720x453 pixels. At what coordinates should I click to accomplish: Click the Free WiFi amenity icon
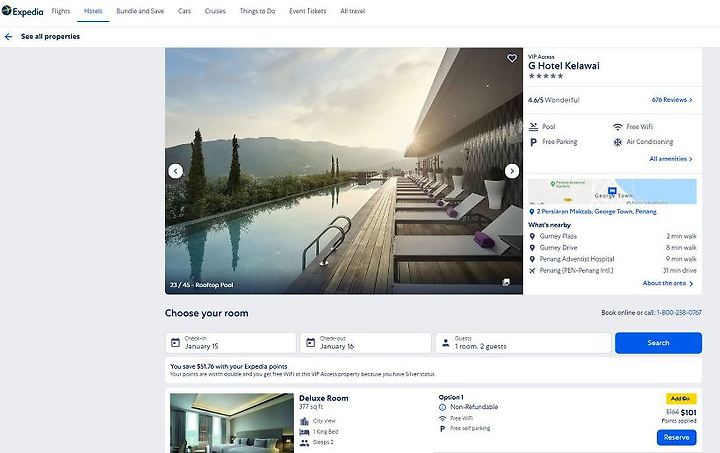pos(618,127)
